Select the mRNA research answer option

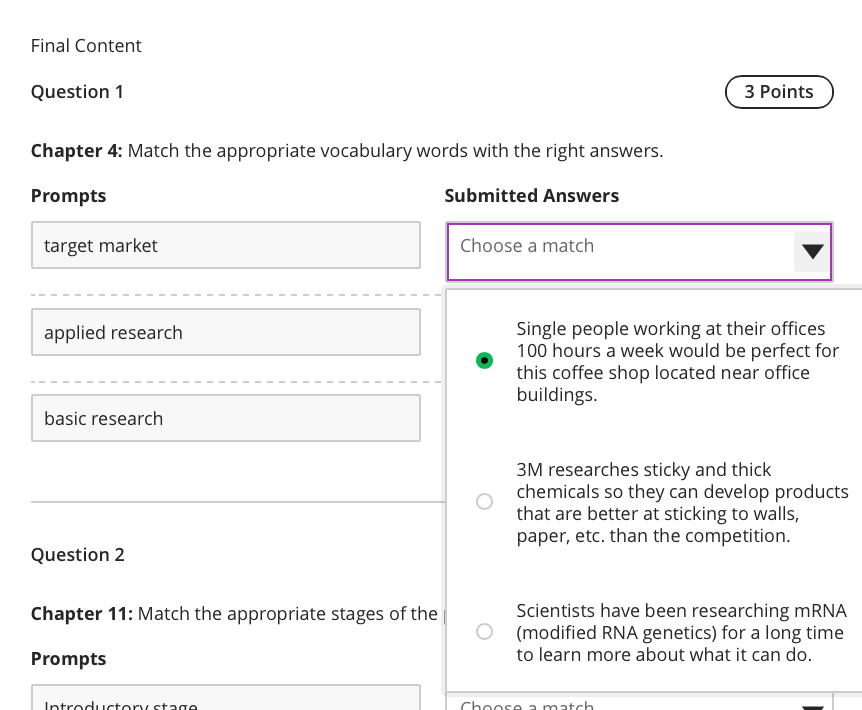(484, 631)
